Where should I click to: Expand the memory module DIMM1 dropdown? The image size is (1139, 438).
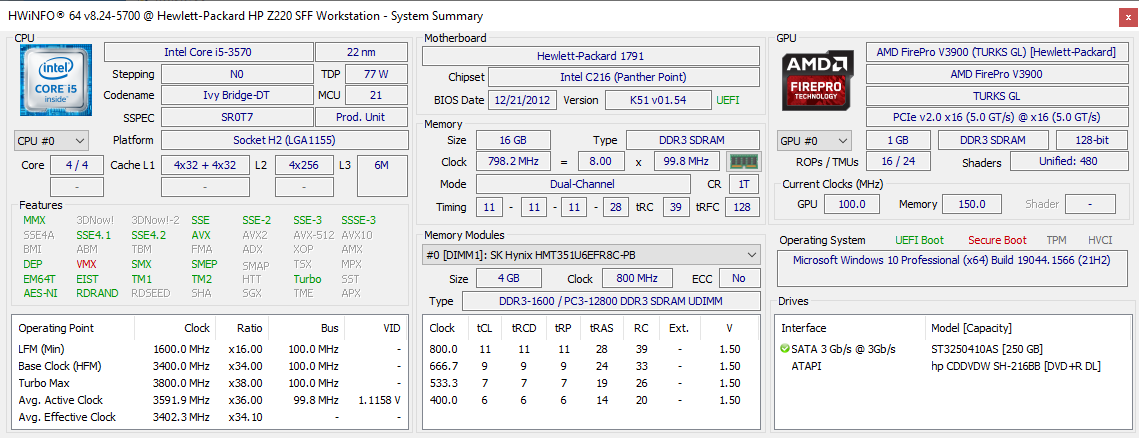(x=591, y=255)
